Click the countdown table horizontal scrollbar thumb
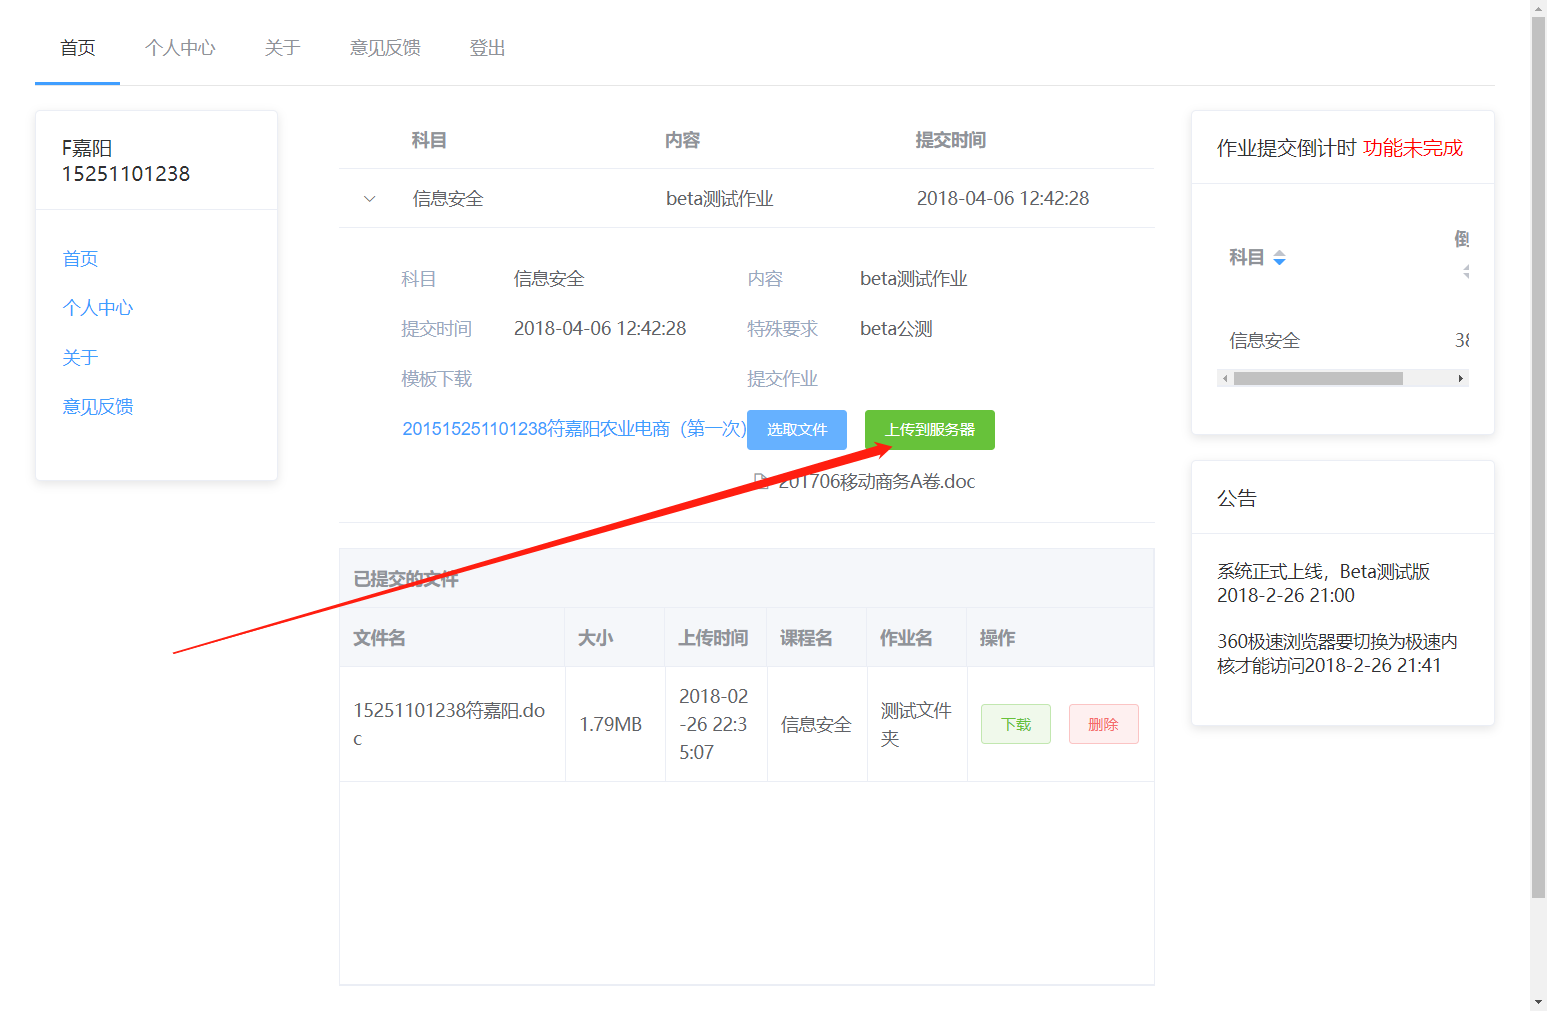 tap(1317, 379)
